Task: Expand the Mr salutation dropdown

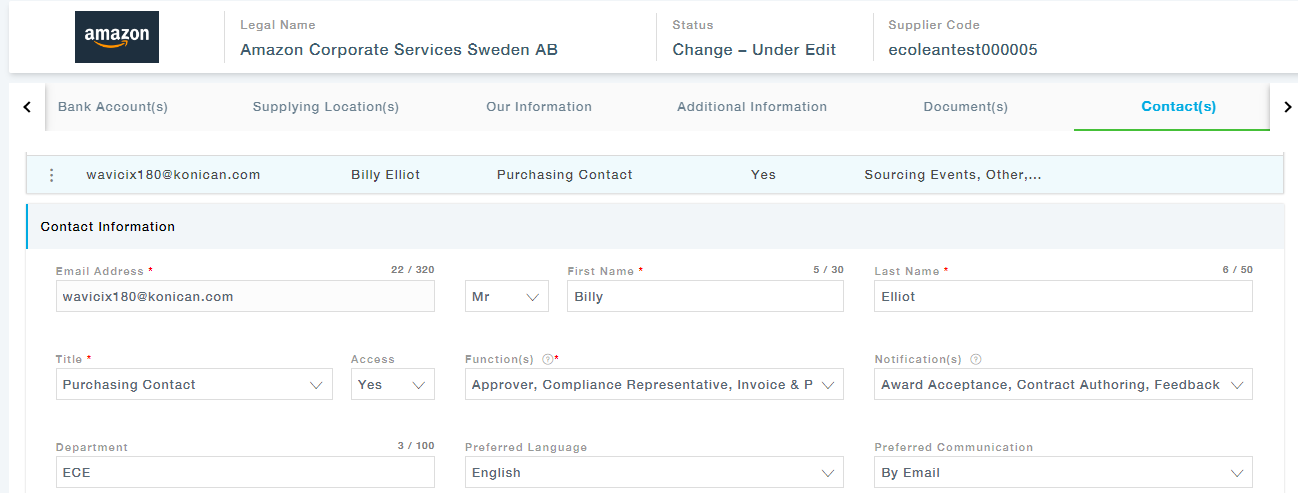Action: (506, 297)
